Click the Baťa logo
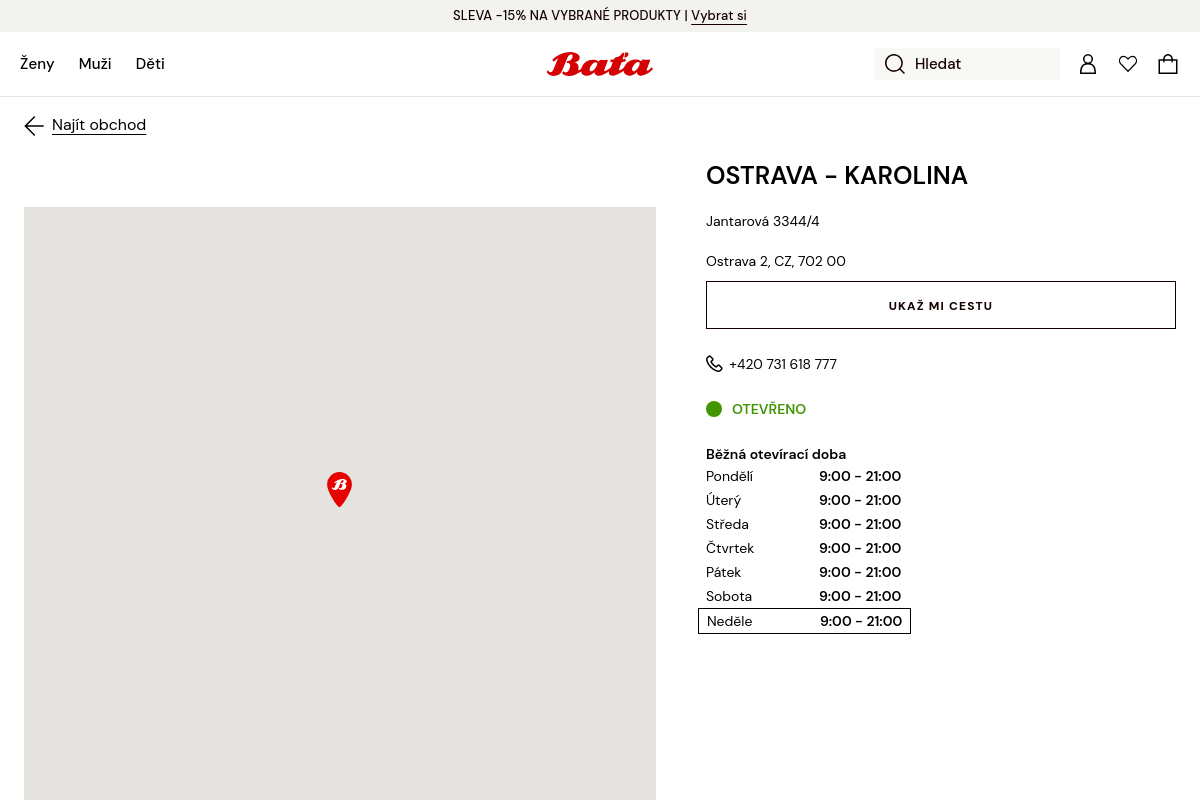The height and width of the screenshot is (800, 1200). 599,64
